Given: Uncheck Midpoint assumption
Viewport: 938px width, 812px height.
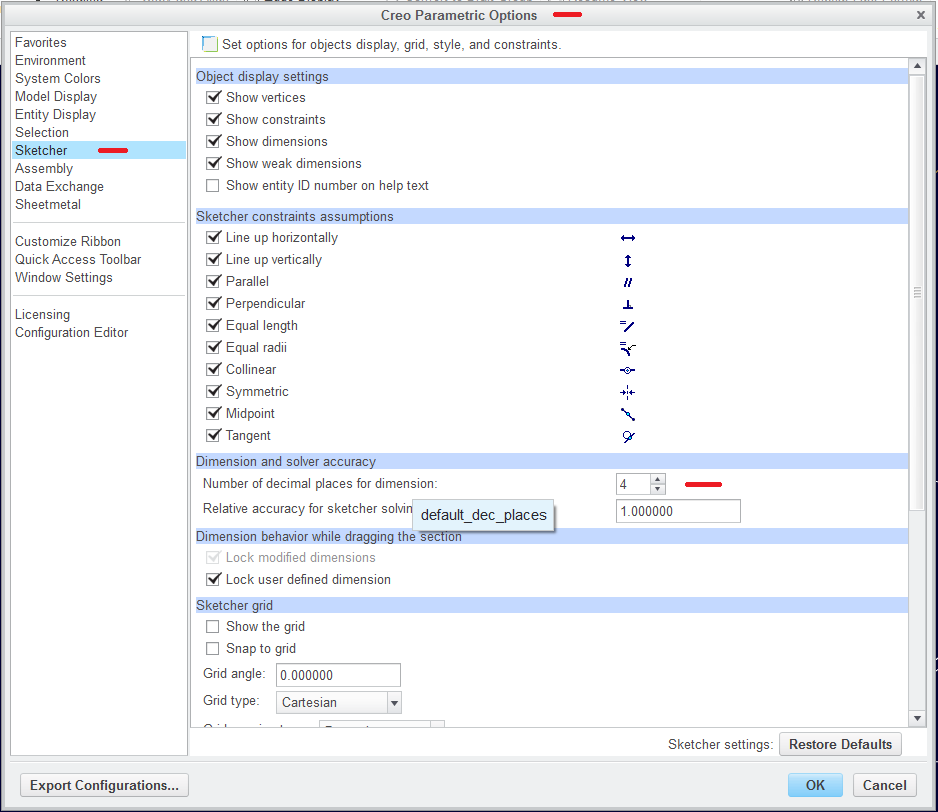Looking at the screenshot, I should (x=213, y=413).
